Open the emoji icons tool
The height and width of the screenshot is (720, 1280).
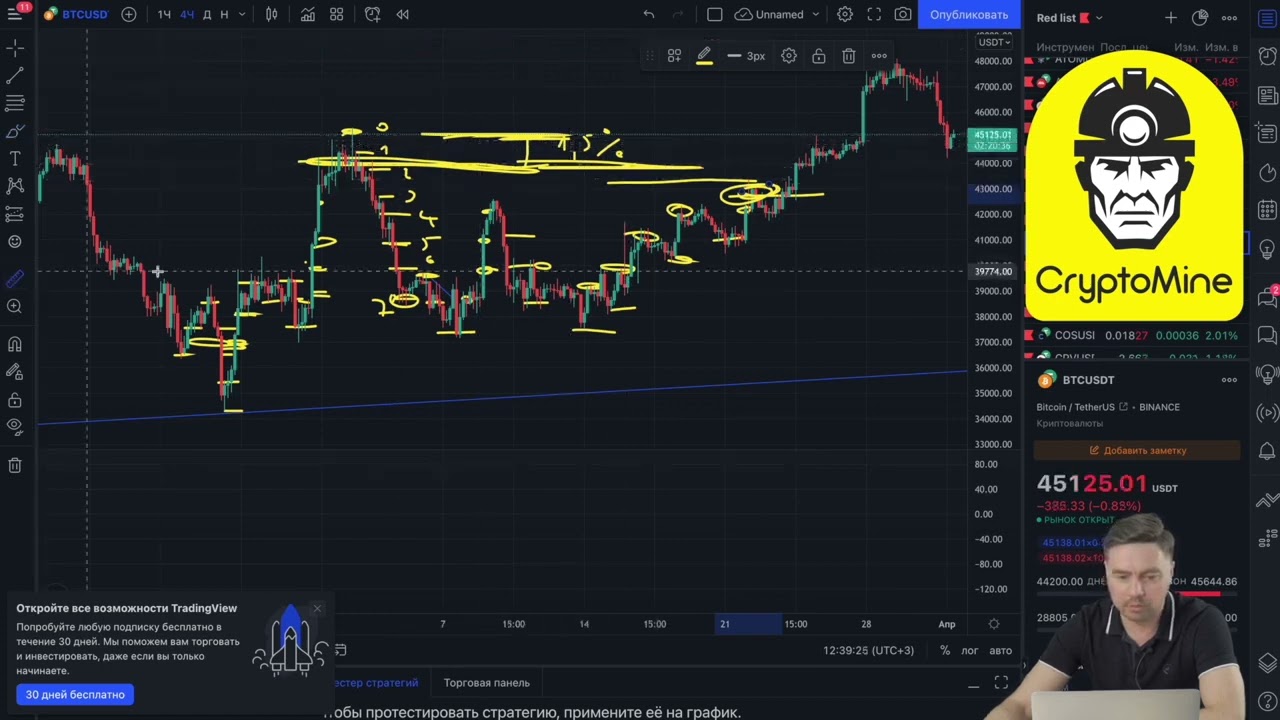[x=15, y=241]
